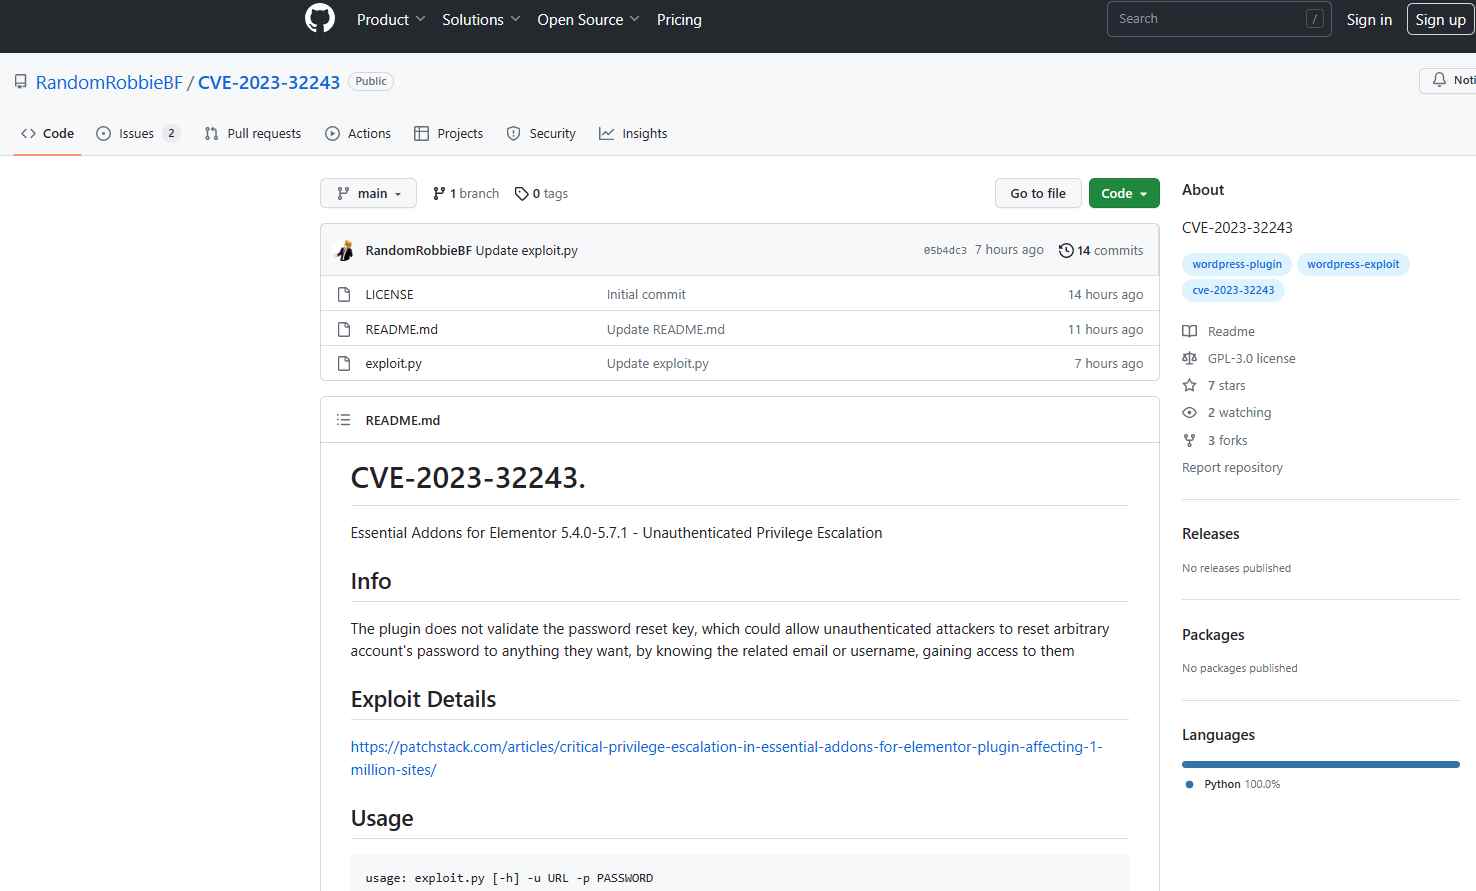Click the commit author avatar of RandomRobbieBF
Viewport: 1476px width, 891px height.
[x=345, y=250]
